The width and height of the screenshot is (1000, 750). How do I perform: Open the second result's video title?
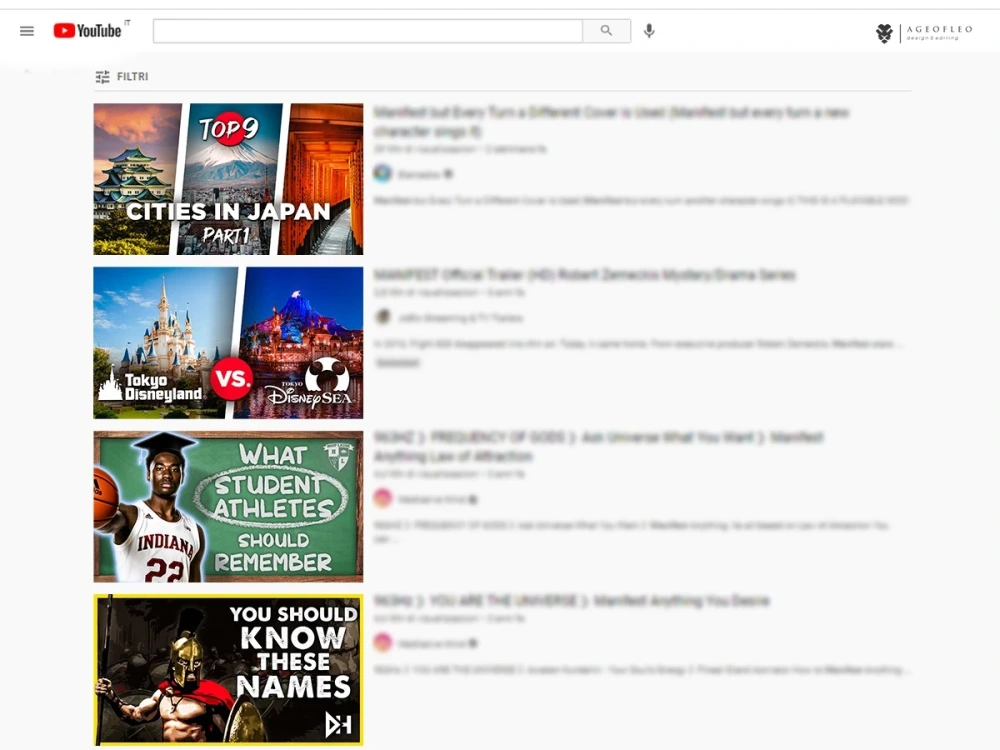[x=584, y=275]
